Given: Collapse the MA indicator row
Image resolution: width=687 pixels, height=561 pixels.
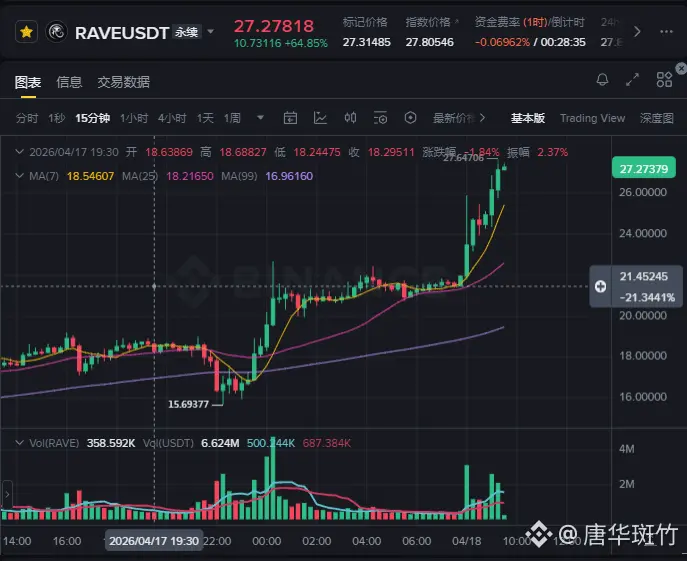Looking at the screenshot, I should (19, 176).
